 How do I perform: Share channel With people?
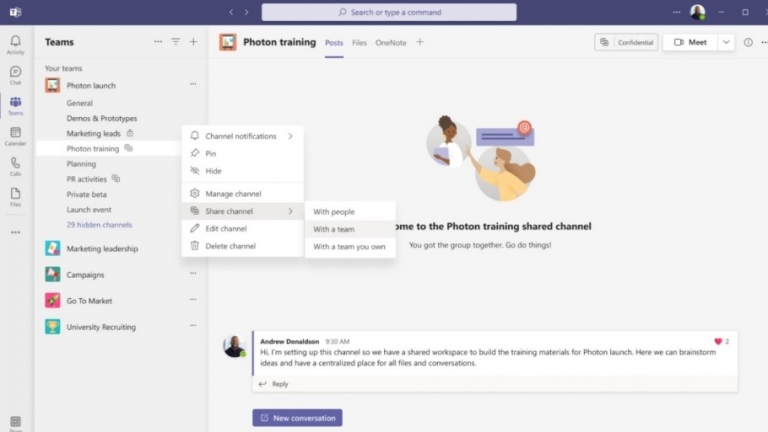click(x=350, y=212)
